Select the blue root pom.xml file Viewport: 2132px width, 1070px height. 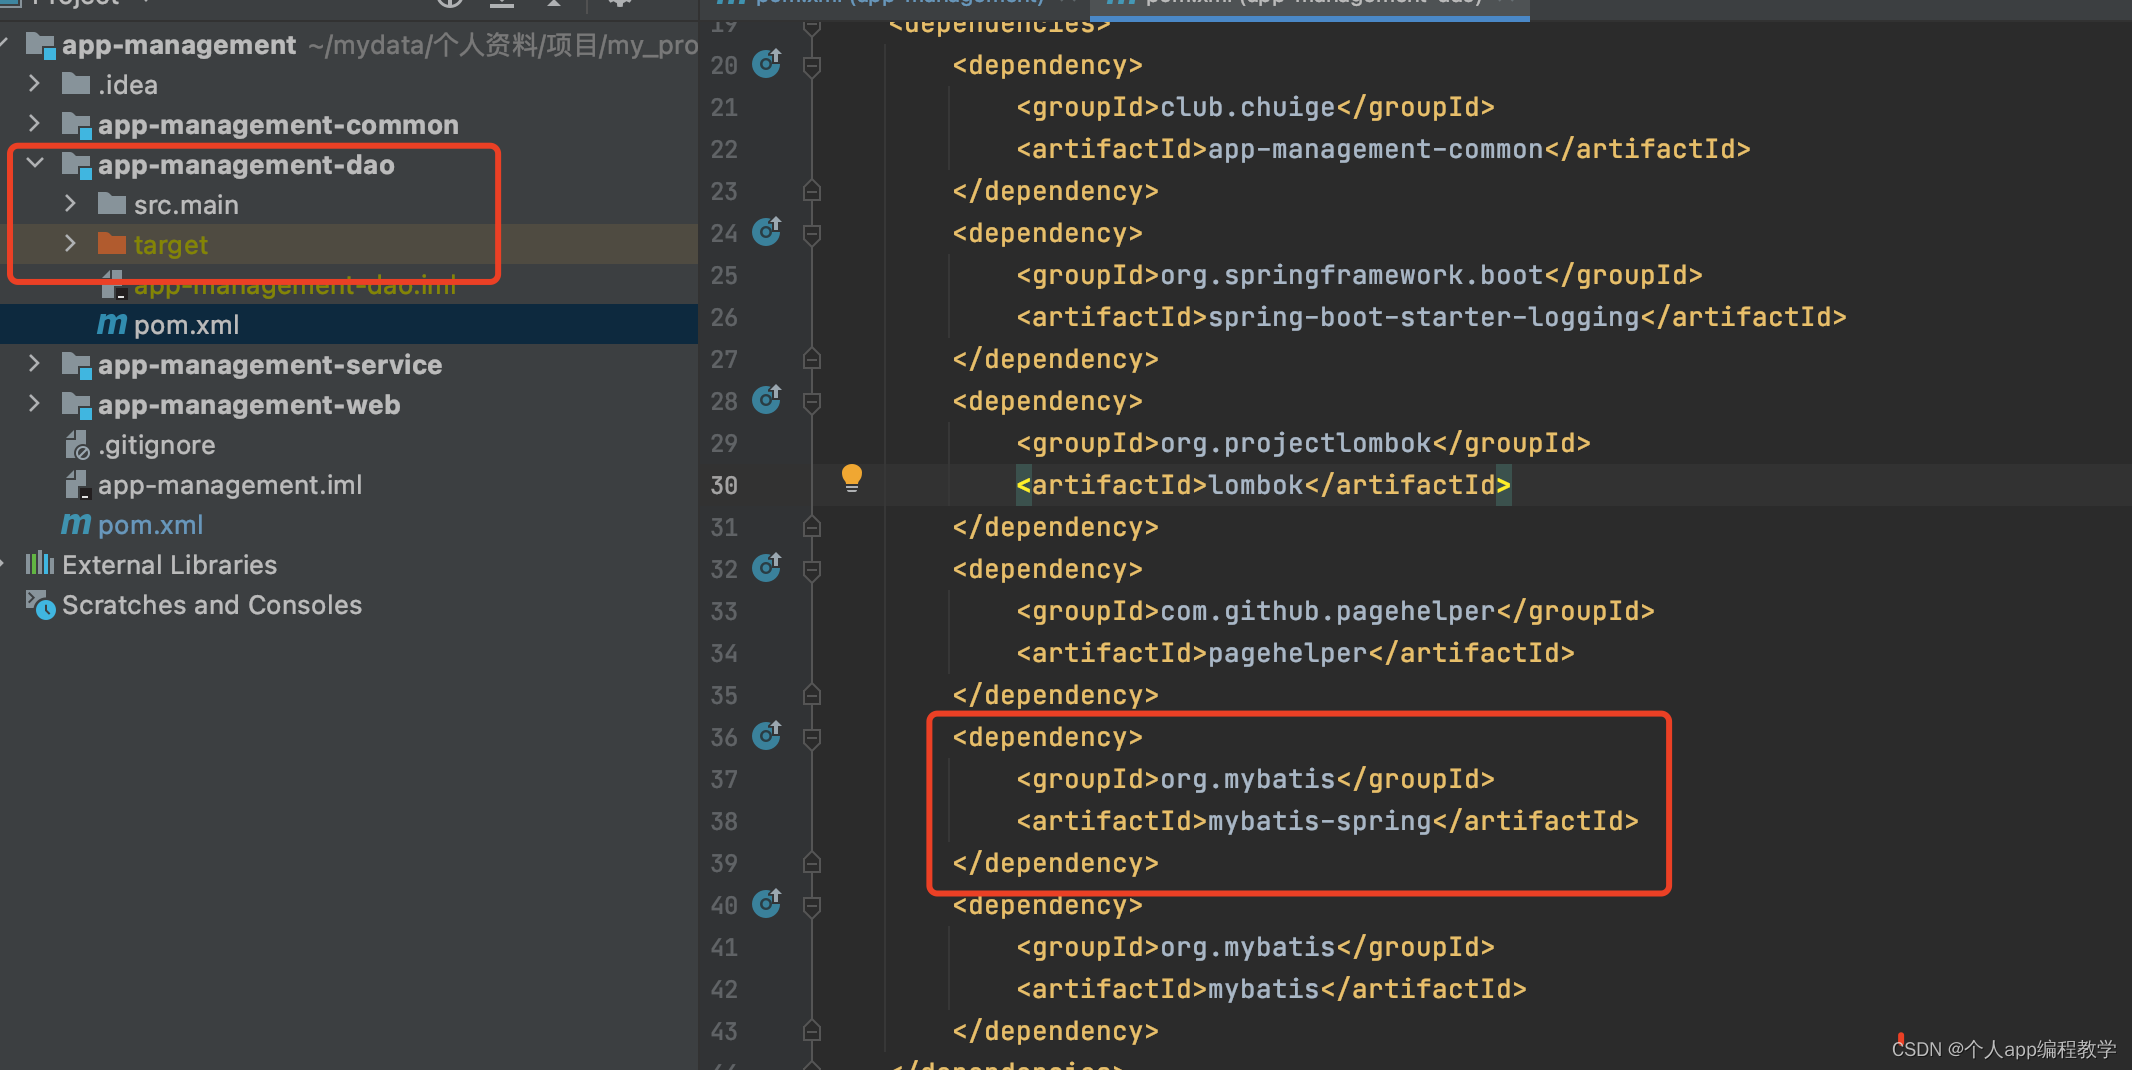pyautogui.click(x=349, y=525)
